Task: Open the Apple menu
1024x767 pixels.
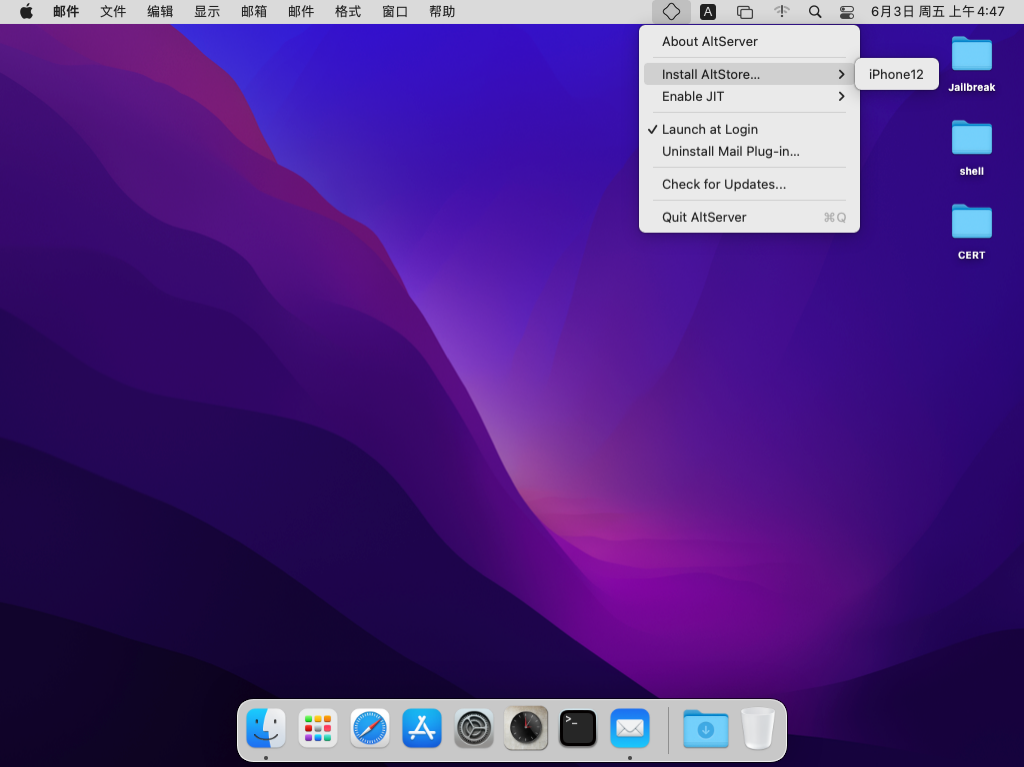Action: tap(26, 12)
